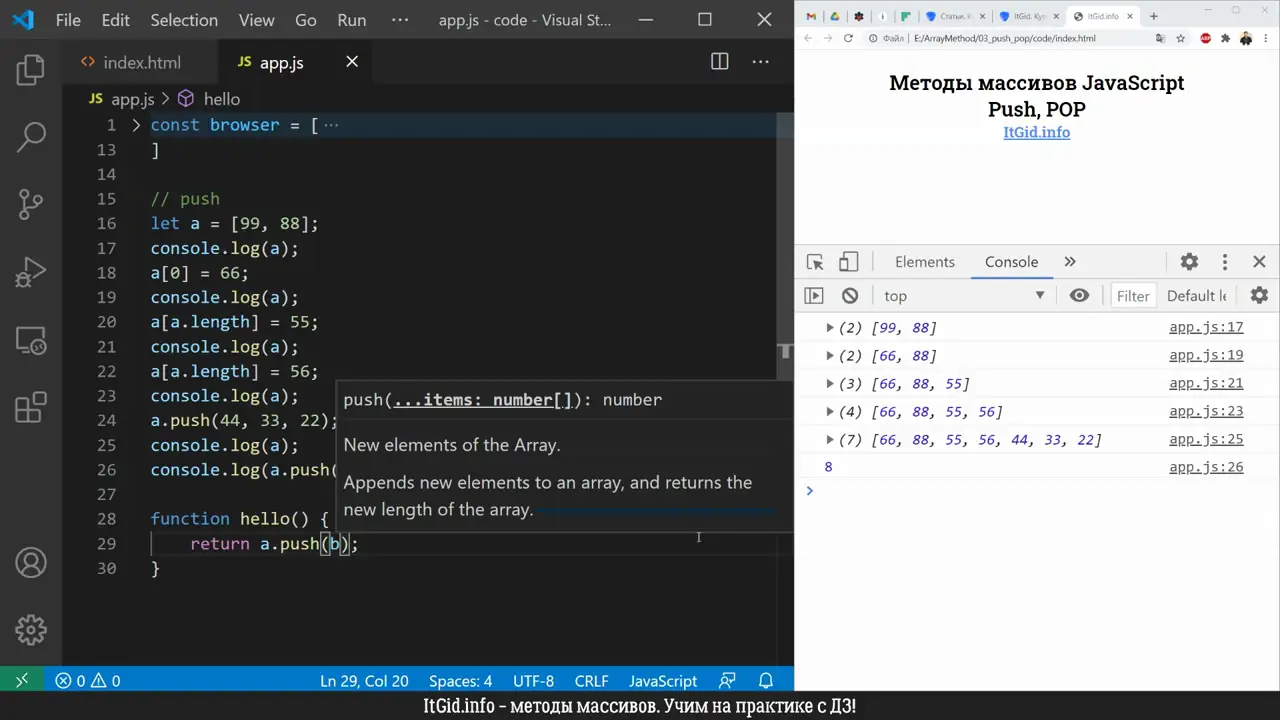
Task: Expand the logged array of 7 items
Action: (x=830, y=440)
